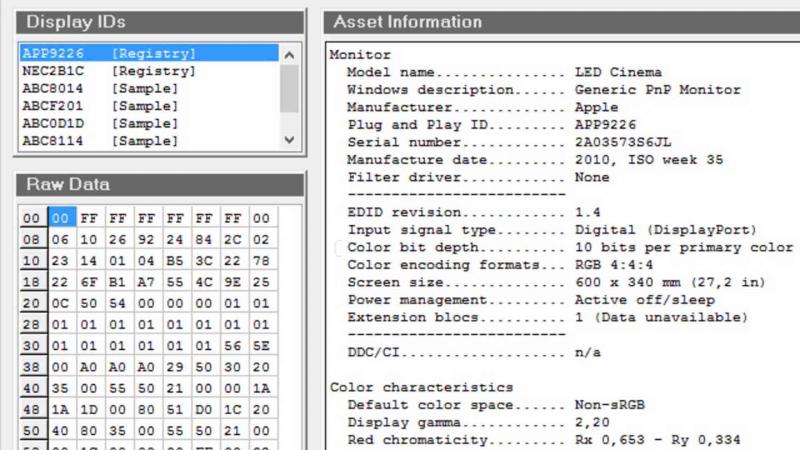Click the Color characteristics heading
The width and height of the screenshot is (800, 450).
pos(421,387)
